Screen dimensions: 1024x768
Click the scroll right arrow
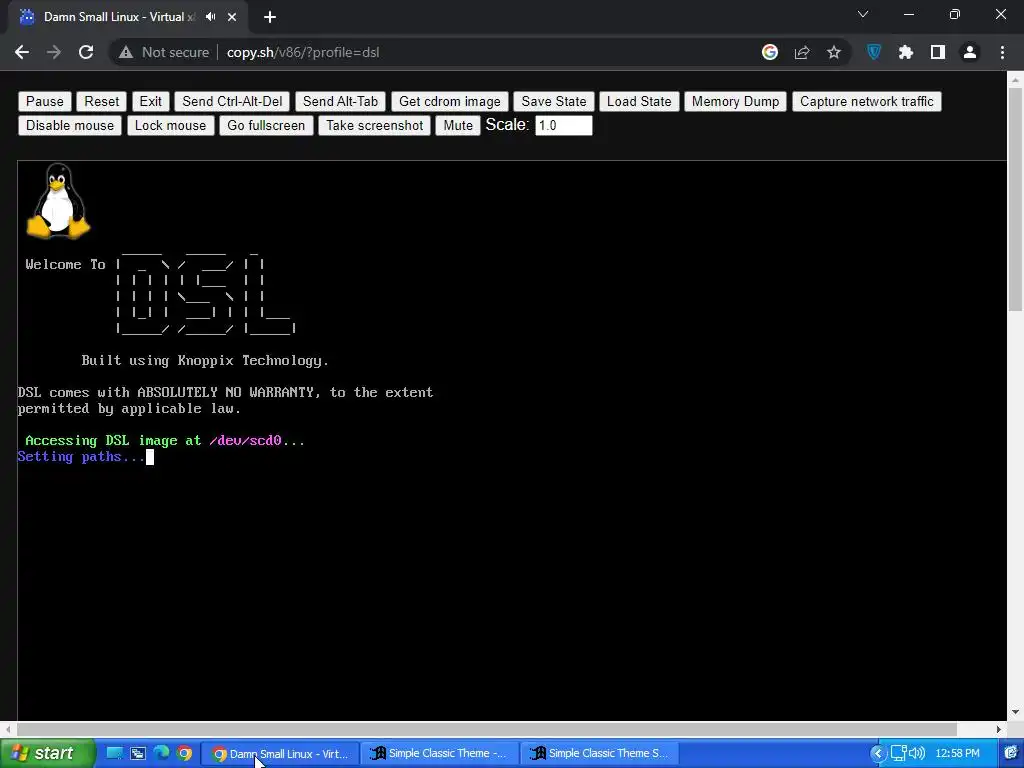point(999,729)
